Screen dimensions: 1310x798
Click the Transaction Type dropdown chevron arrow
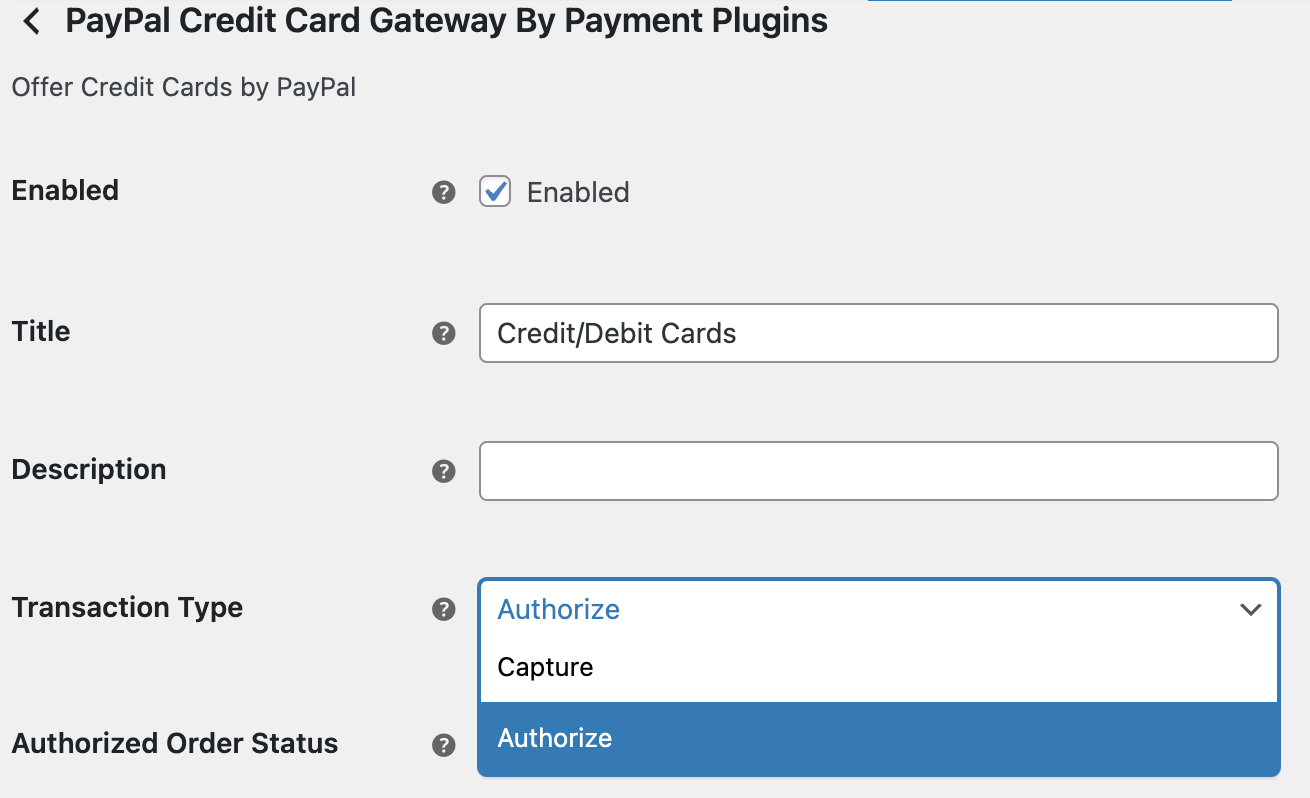point(1250,609)
